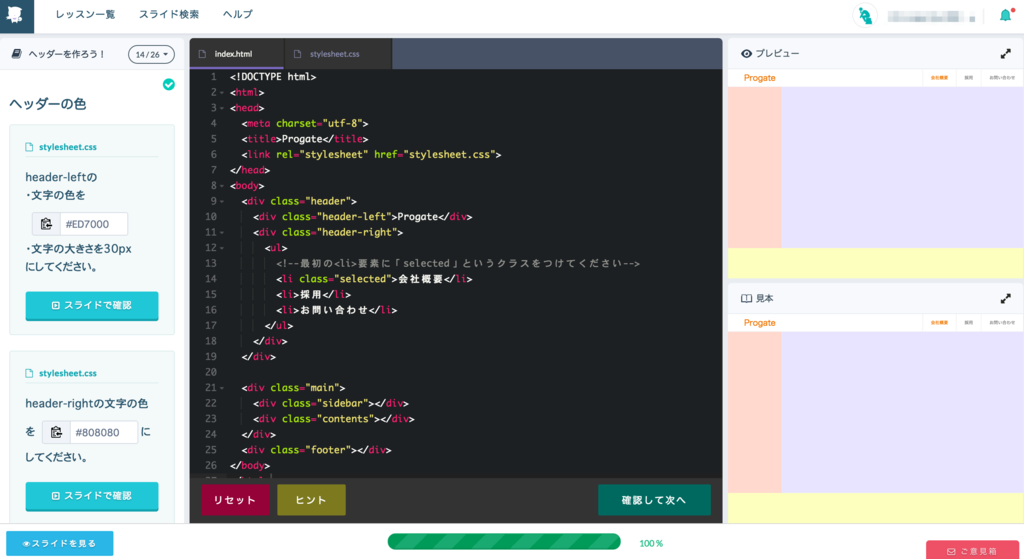Screen dimensions: 1024x559
Task: Click file icon of first stylesheet.css card
Action: click(29, 147)
